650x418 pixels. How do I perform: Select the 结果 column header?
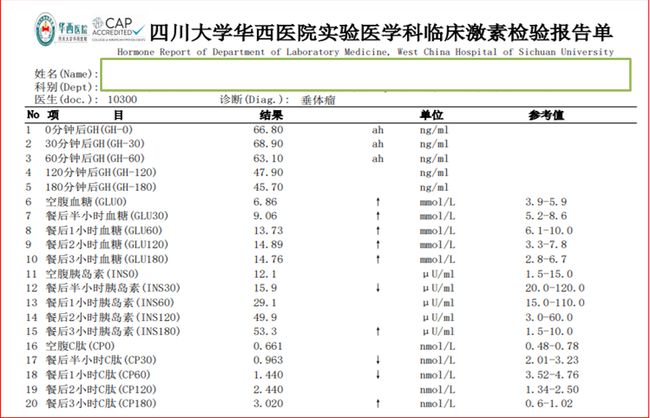(273, 115)
